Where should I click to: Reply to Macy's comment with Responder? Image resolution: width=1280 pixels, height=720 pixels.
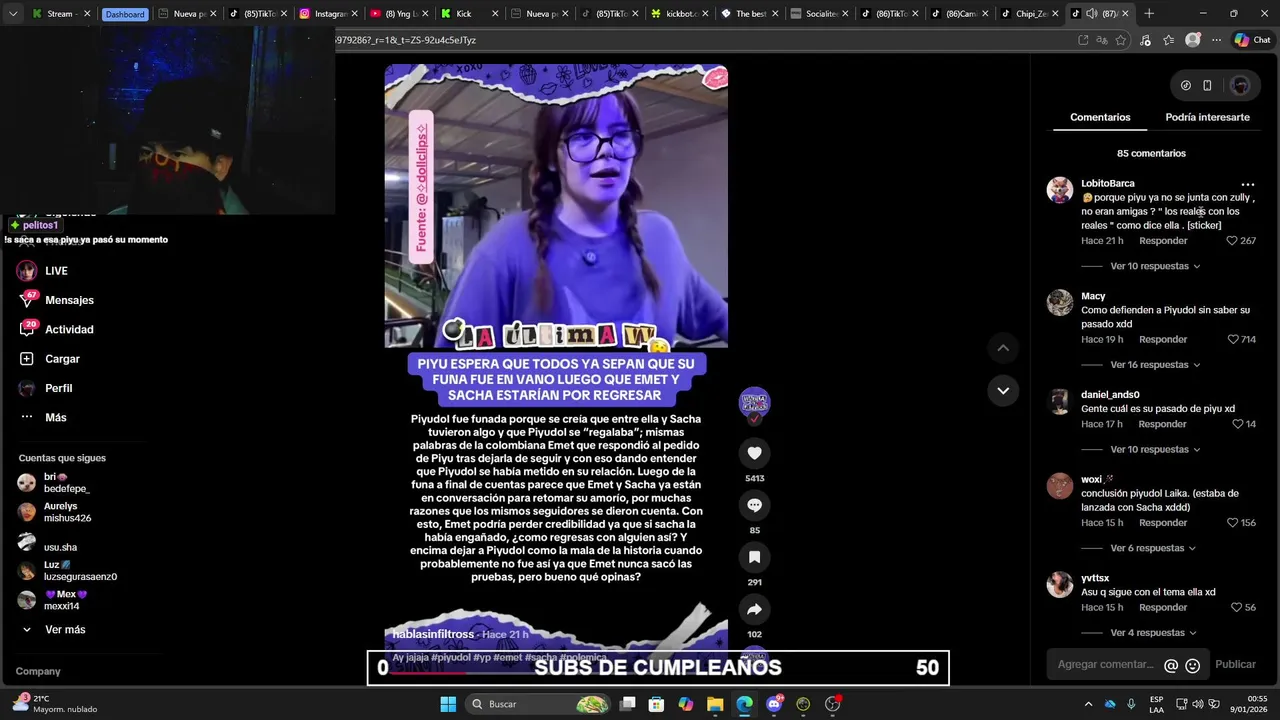click(1163, 340)
